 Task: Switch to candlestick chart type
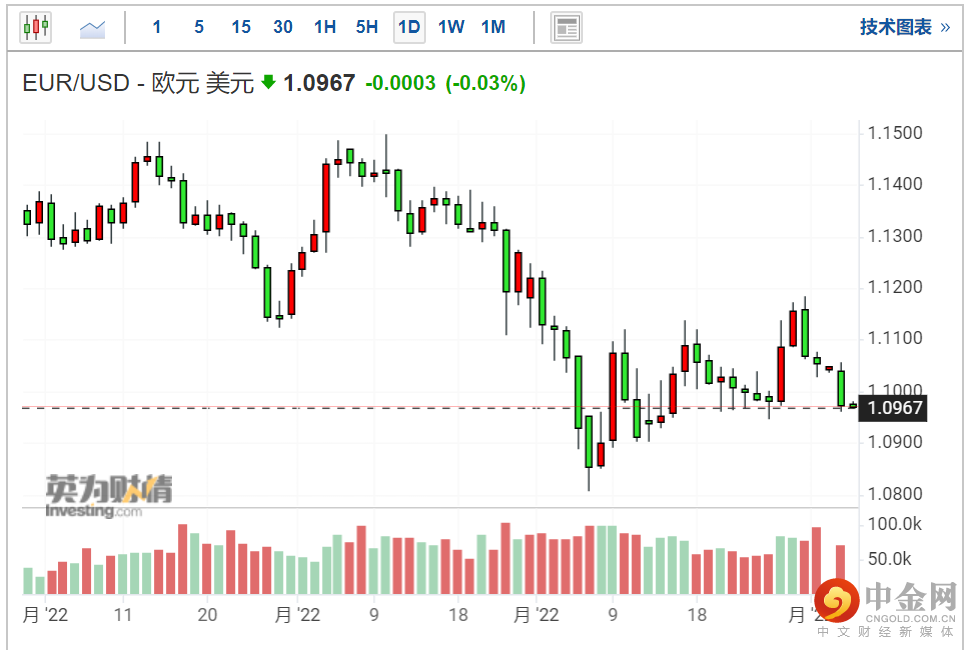(x=35, y=27)
